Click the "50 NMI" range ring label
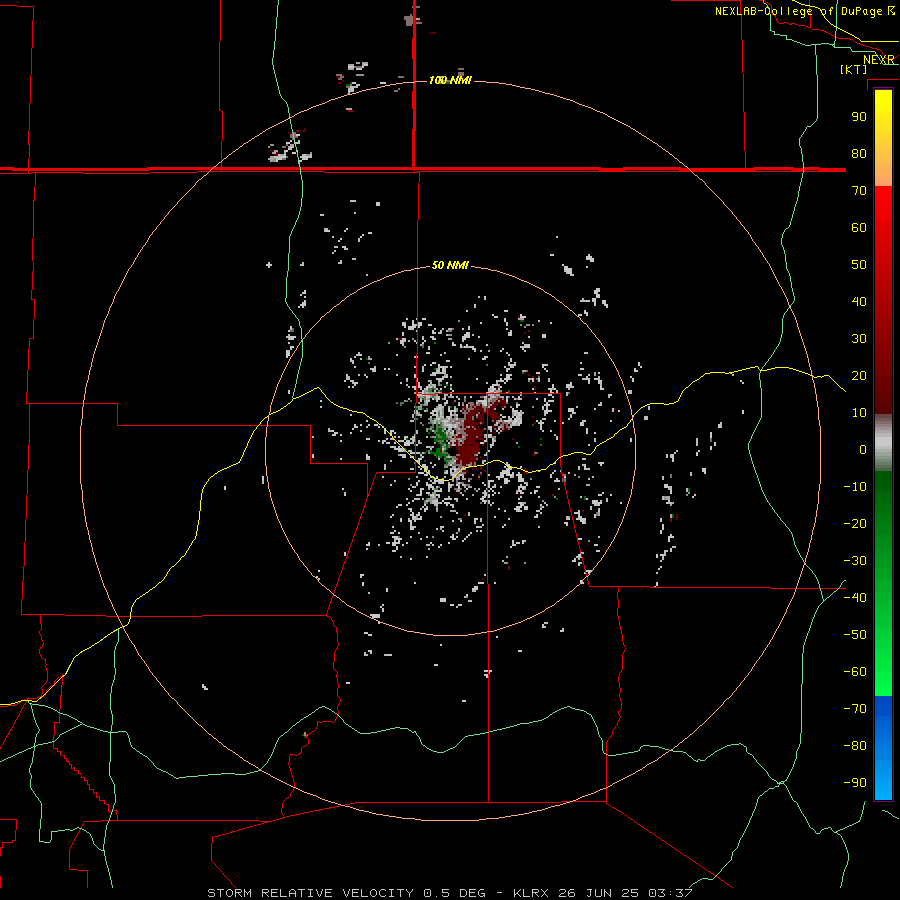The image size is (900, 900). pos(450,265)
